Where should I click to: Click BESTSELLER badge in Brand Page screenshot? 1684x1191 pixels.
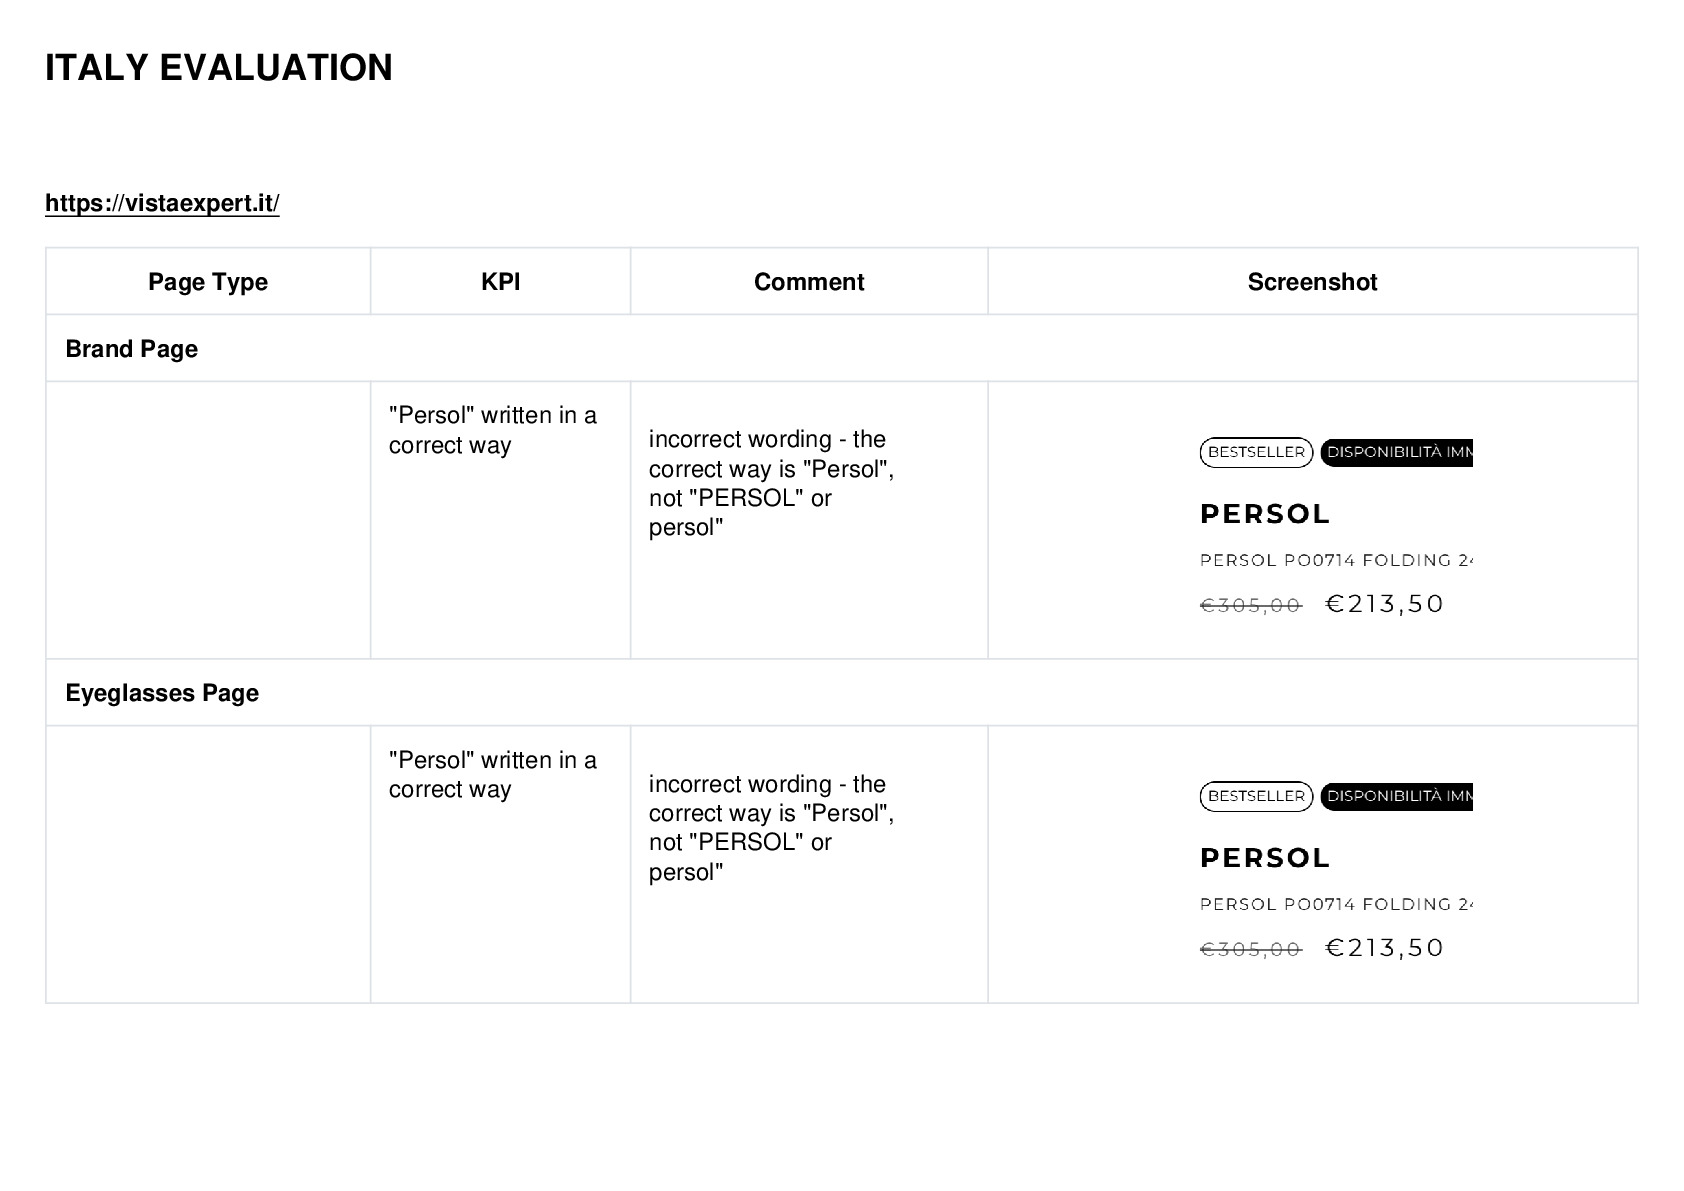coord(1256,452)
